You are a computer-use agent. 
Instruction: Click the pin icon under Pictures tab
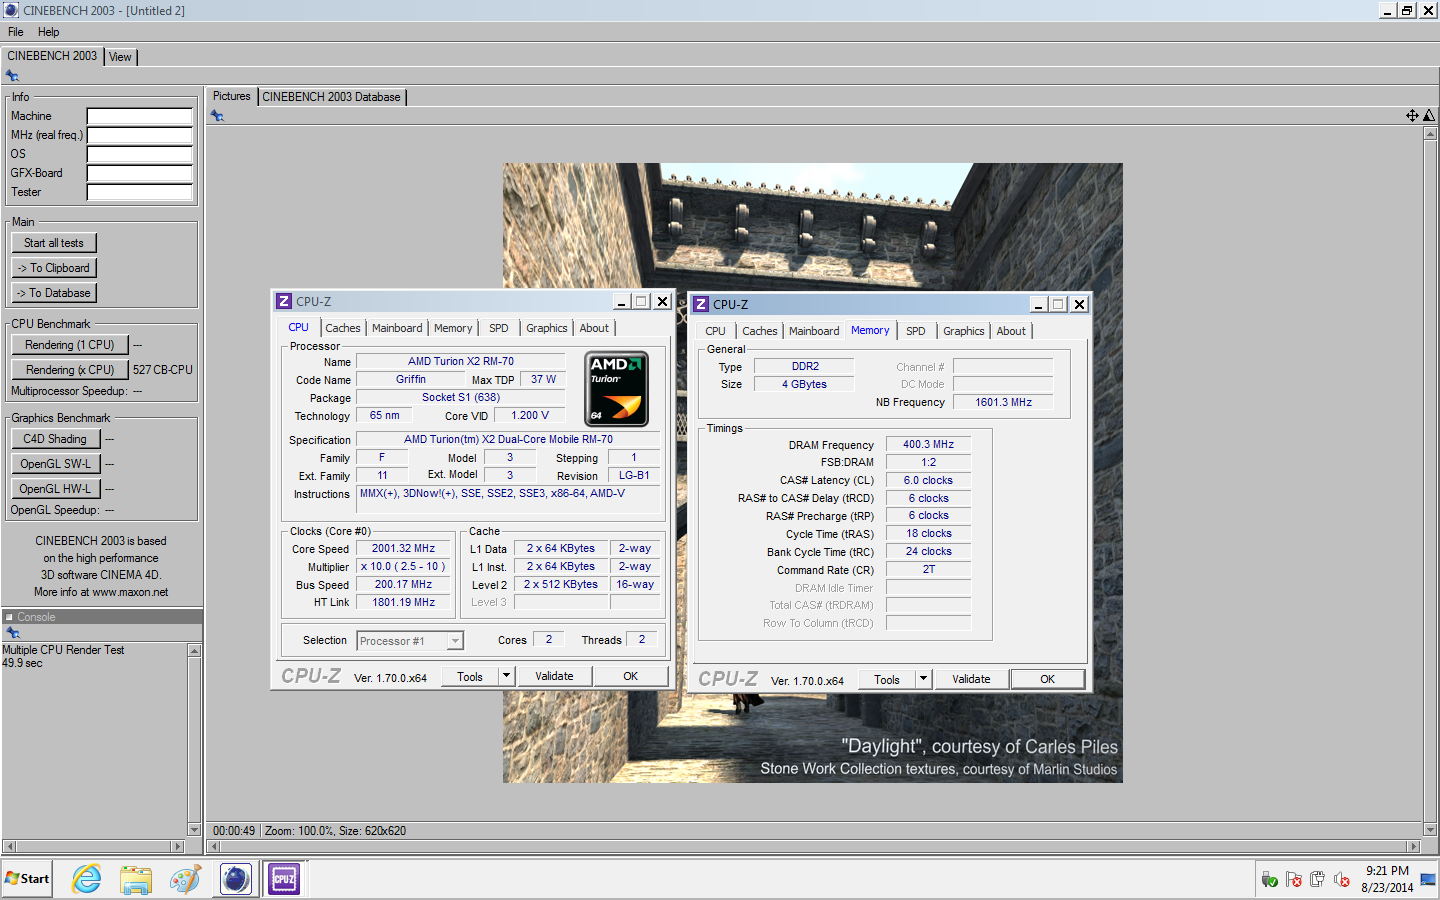(217, 116)
